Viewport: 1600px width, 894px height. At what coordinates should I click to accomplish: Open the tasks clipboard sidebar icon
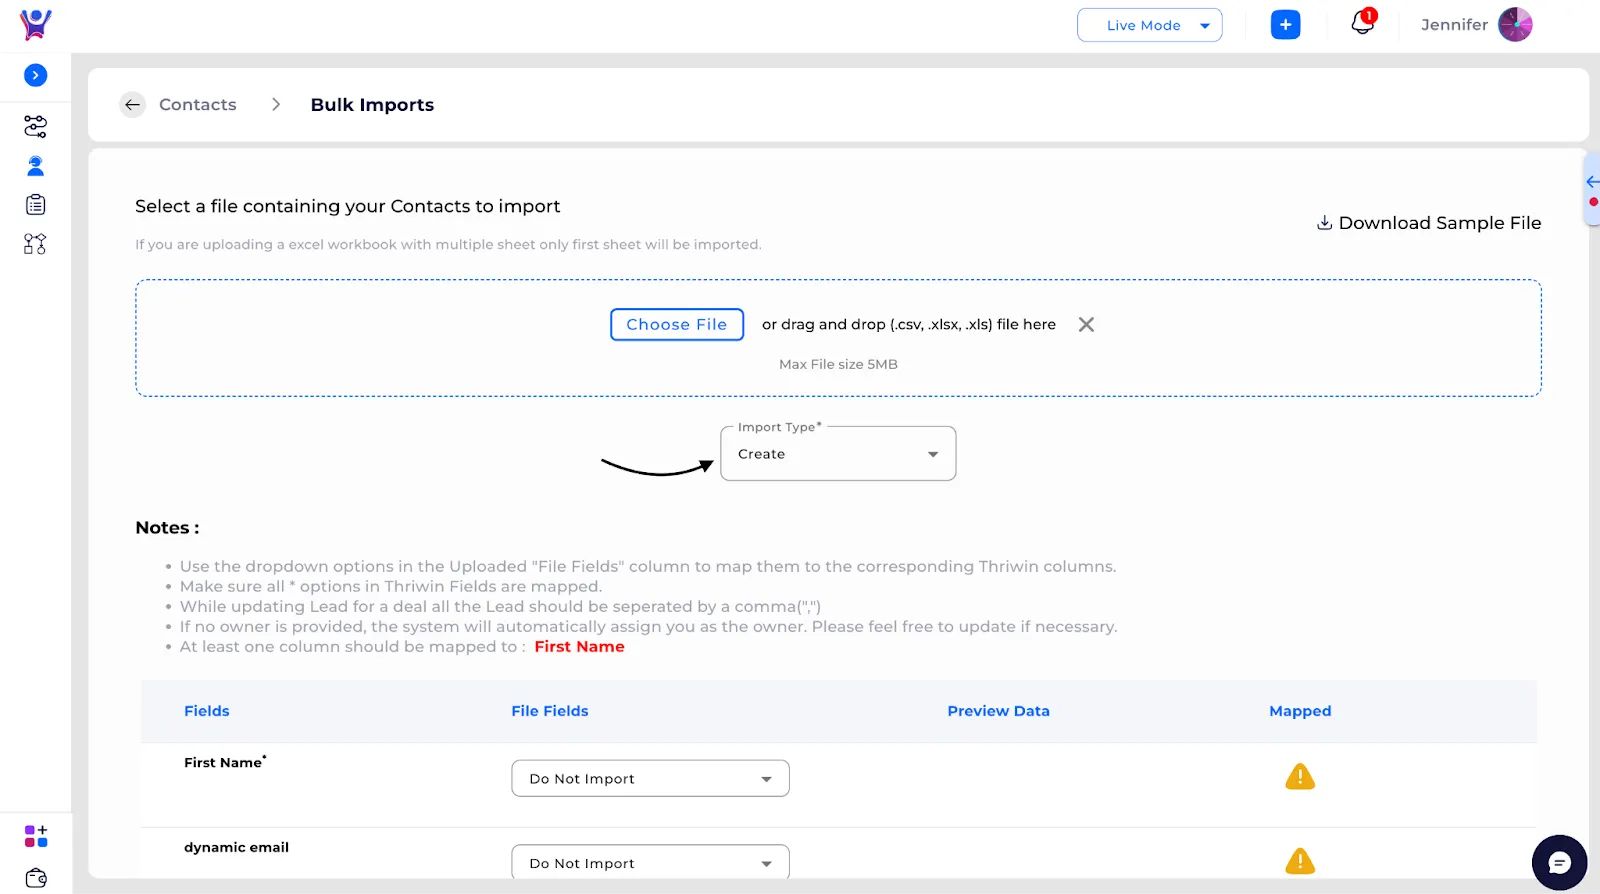click(35, 205)
